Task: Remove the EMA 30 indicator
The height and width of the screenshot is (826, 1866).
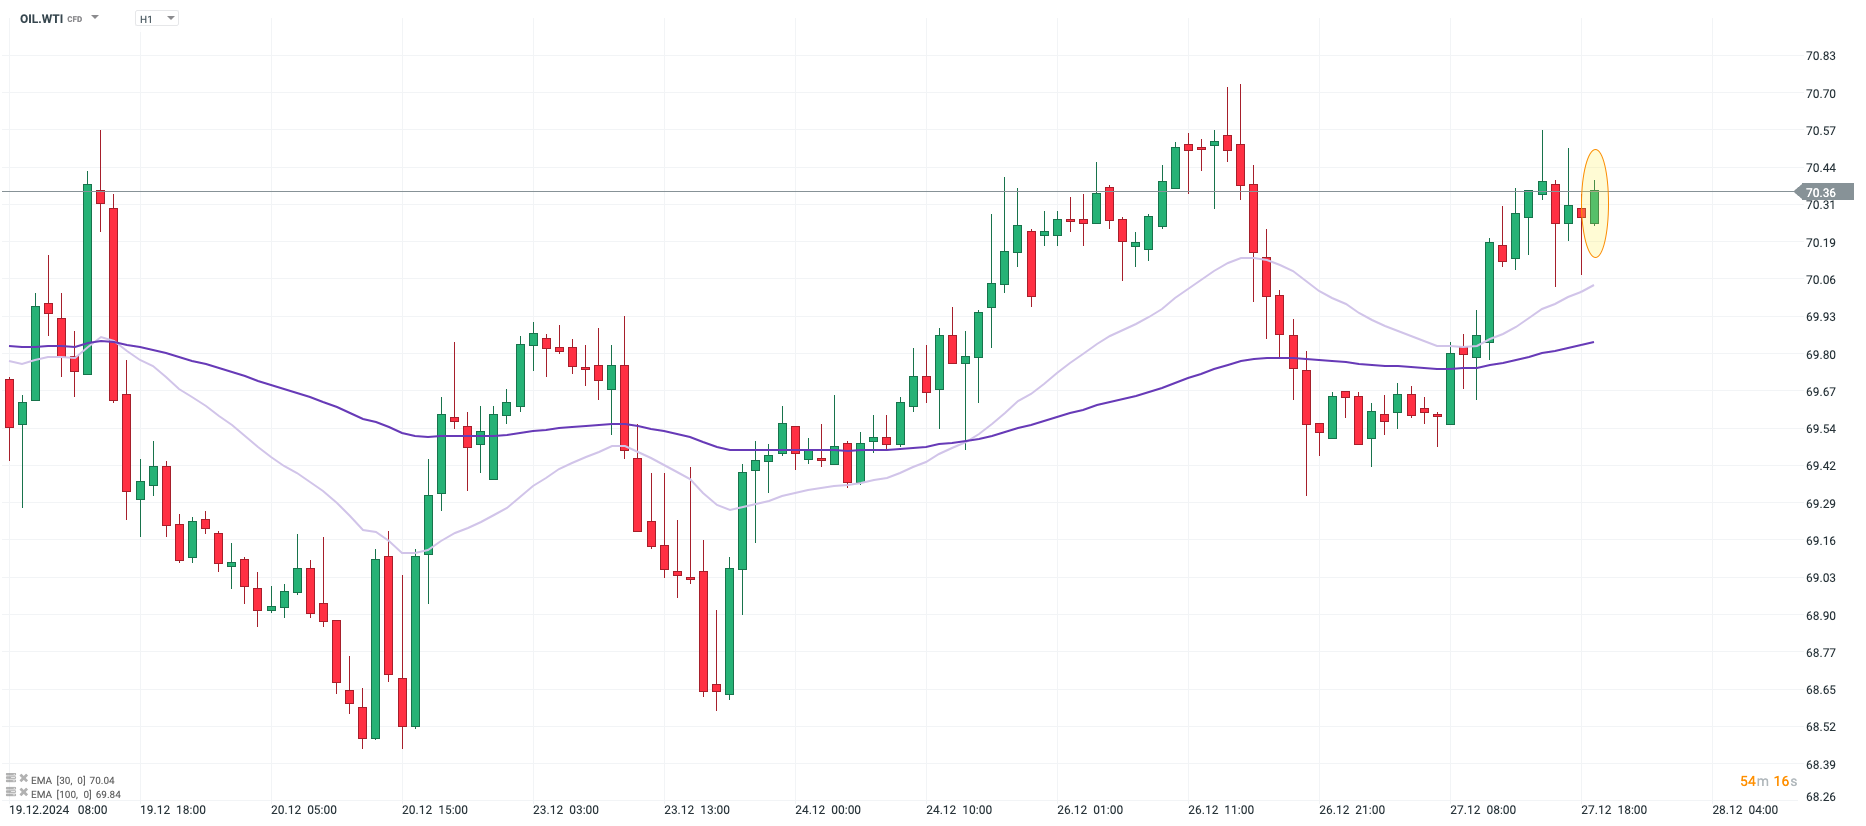Action: click(x=23, y=778)
